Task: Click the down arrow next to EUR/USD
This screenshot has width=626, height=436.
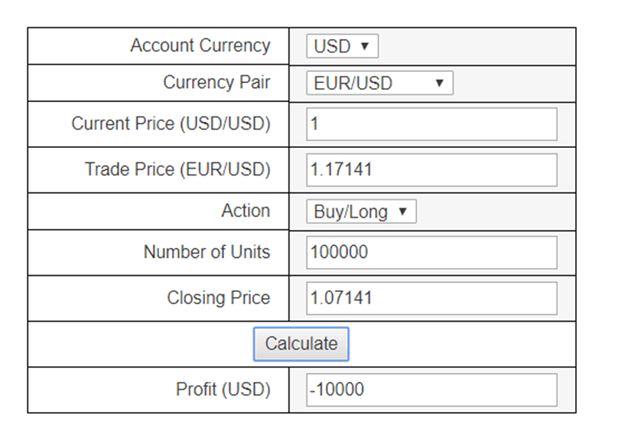Action: coord(439,83)
